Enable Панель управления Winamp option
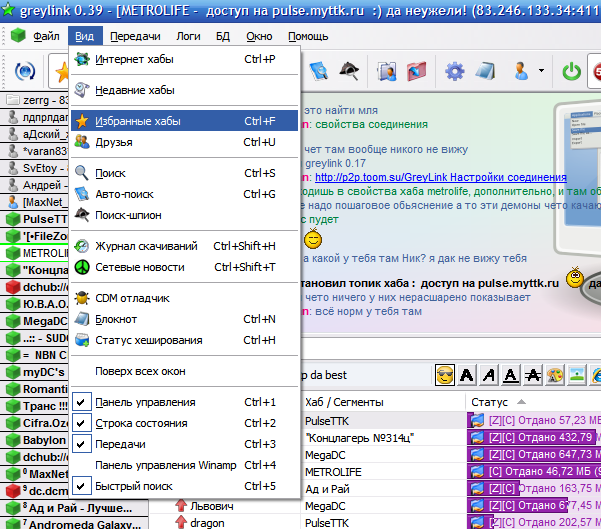The height and width of the screenshot is (529, 601). click(184, 465)
